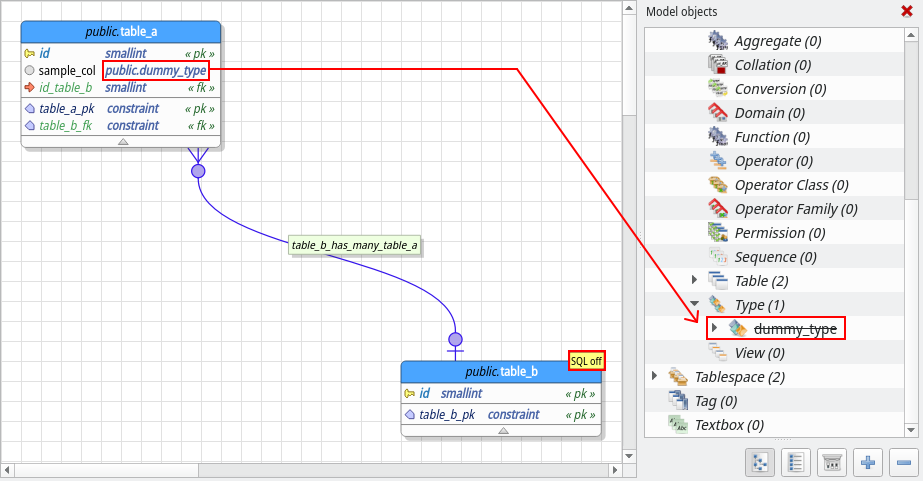The width and height of the screenshot is (923, 481).
Task: Expand the dummy_type tree node
Action: 714,327
